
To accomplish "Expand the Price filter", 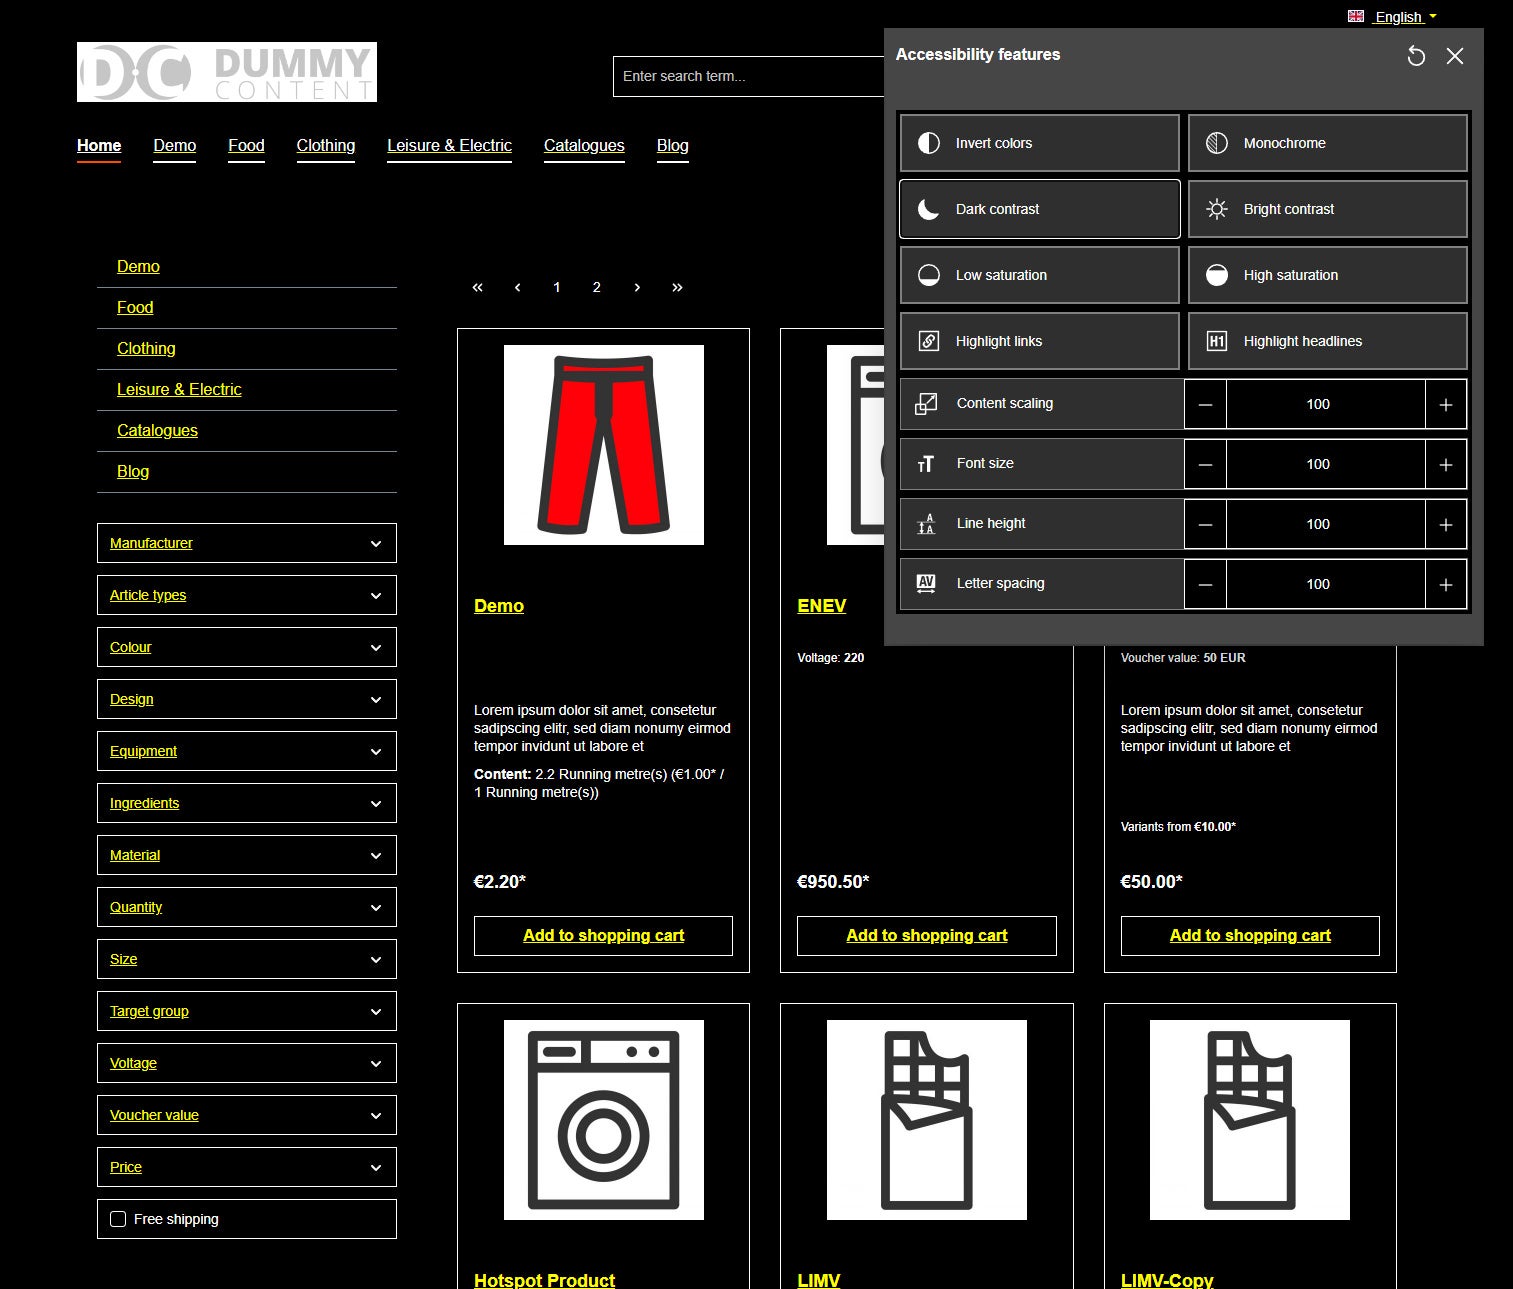I will pos(247,1167).
